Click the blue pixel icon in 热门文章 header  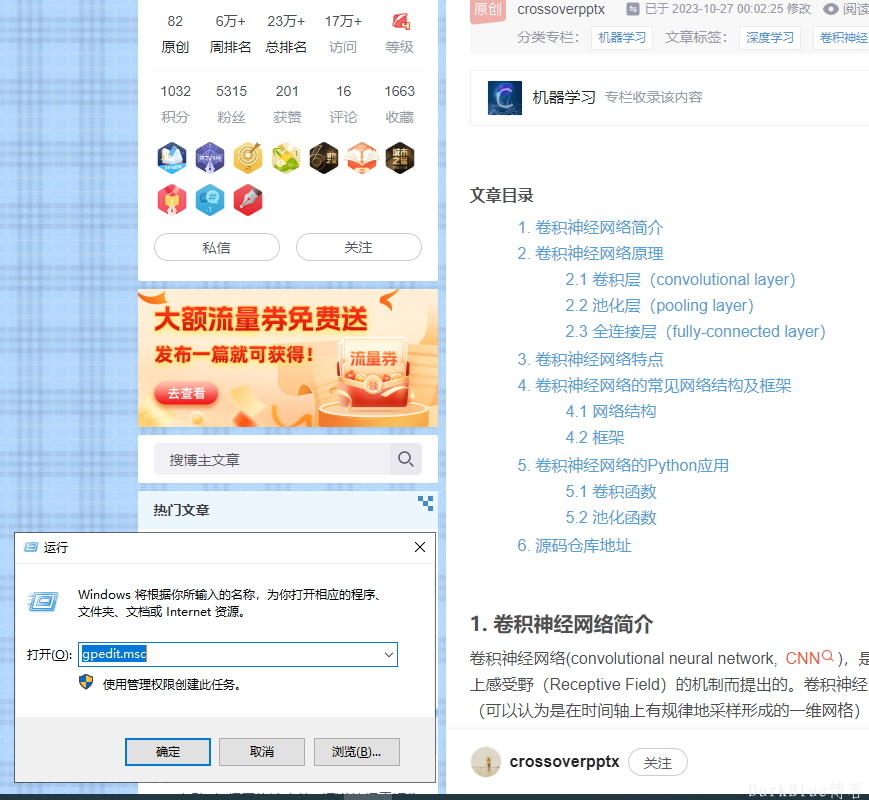426,503
